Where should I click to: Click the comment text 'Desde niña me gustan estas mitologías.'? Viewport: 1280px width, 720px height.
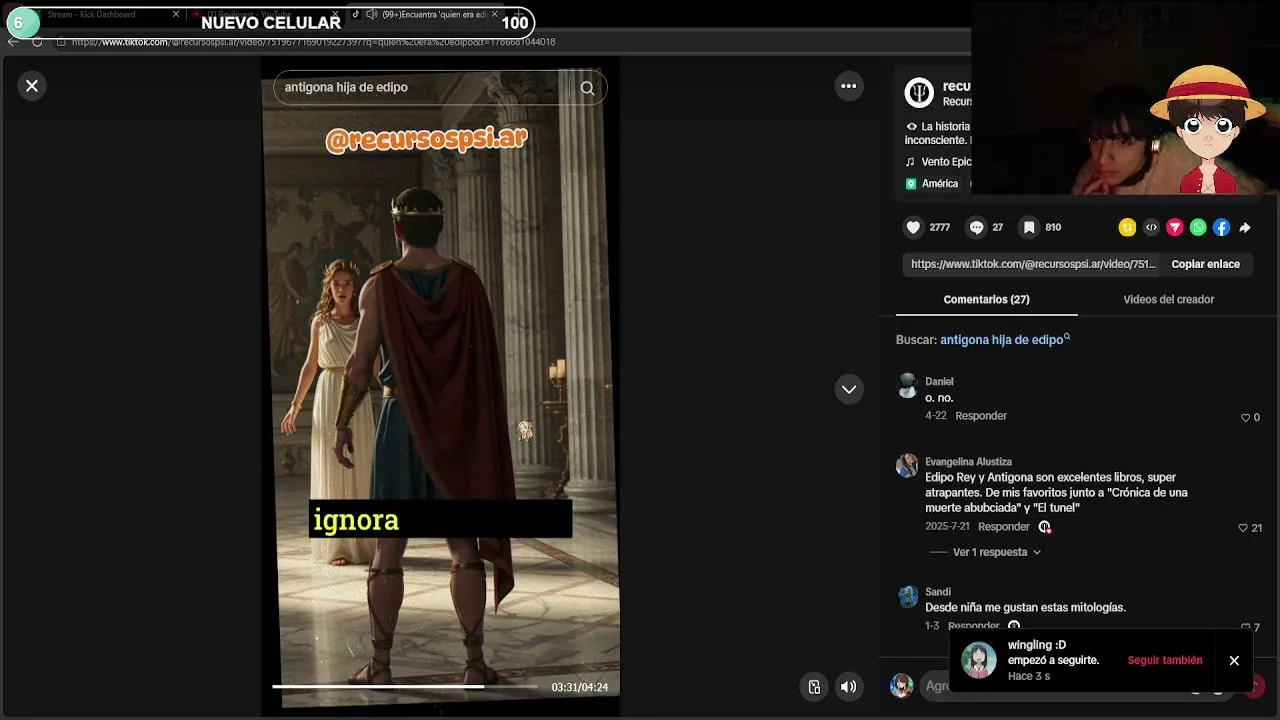pos(1025,608)
